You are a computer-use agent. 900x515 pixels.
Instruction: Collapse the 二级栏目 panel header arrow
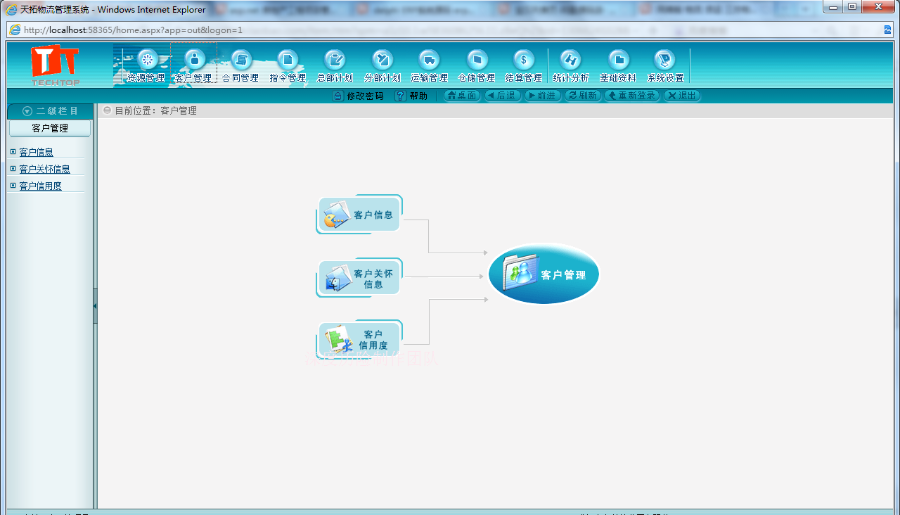point(27,111)
